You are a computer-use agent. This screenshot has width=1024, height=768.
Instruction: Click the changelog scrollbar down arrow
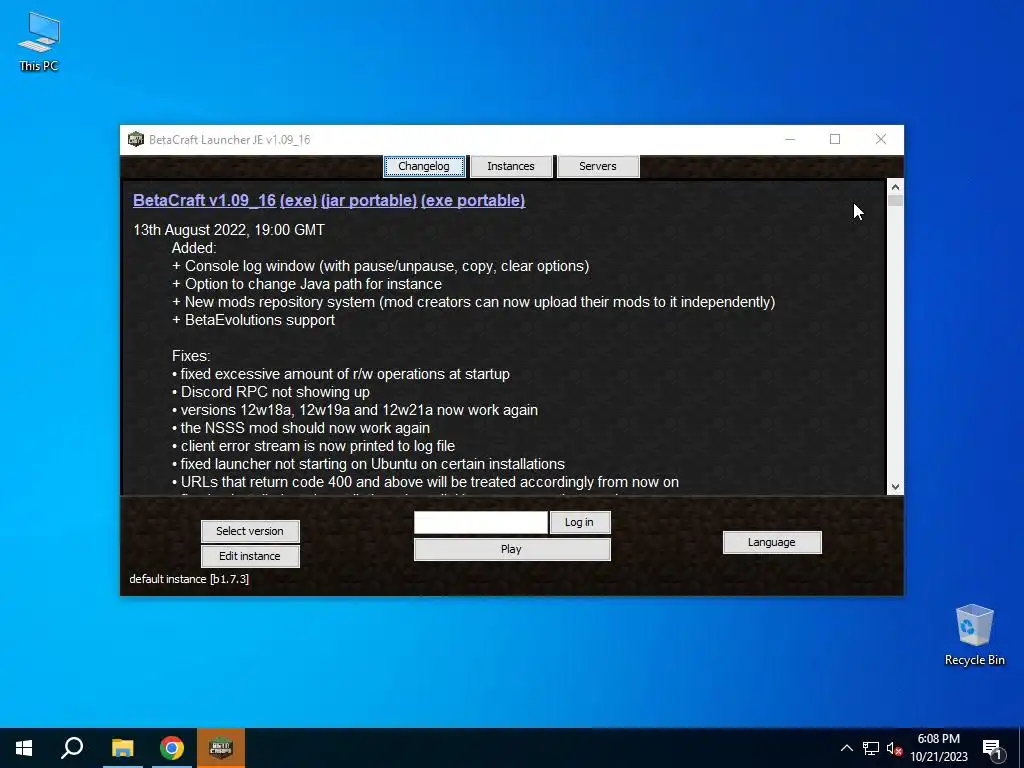pyautogui.click(x=895, y=487)
